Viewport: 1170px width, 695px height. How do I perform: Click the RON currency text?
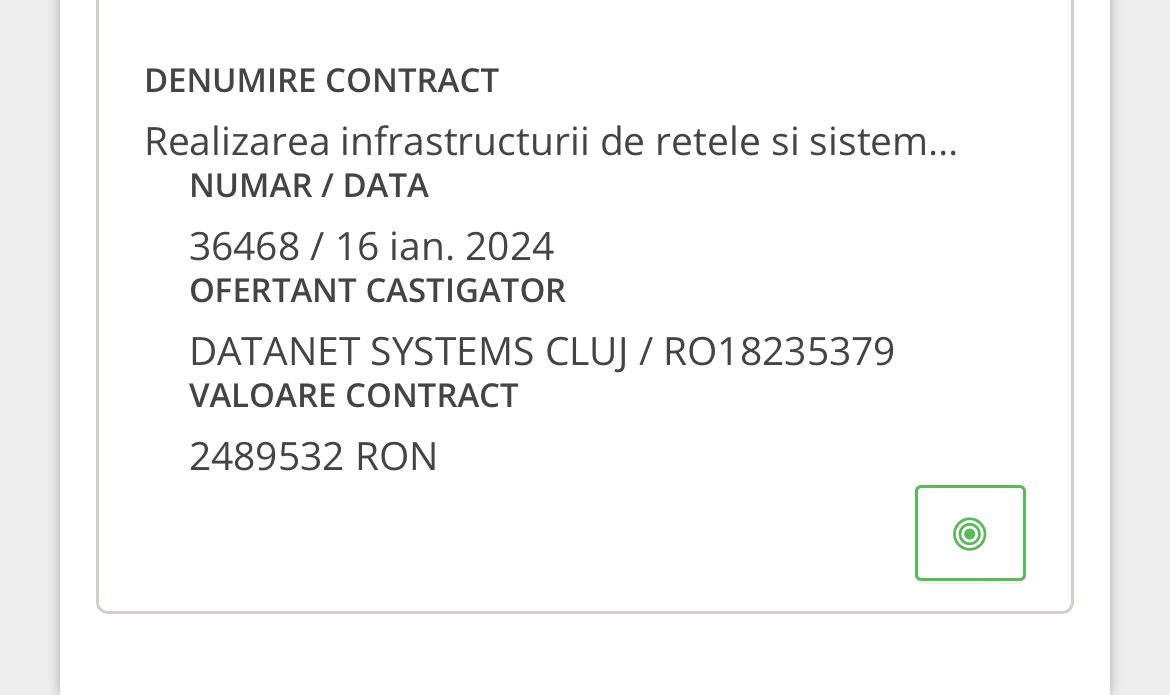coord(396,457)
